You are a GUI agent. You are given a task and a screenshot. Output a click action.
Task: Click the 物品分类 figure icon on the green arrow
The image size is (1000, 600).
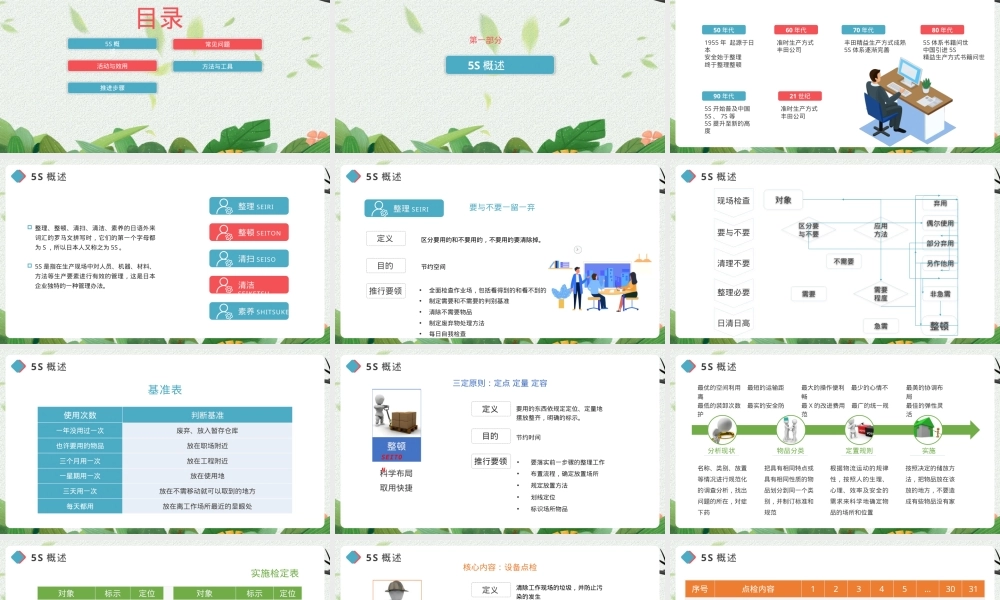click(790, 429)
